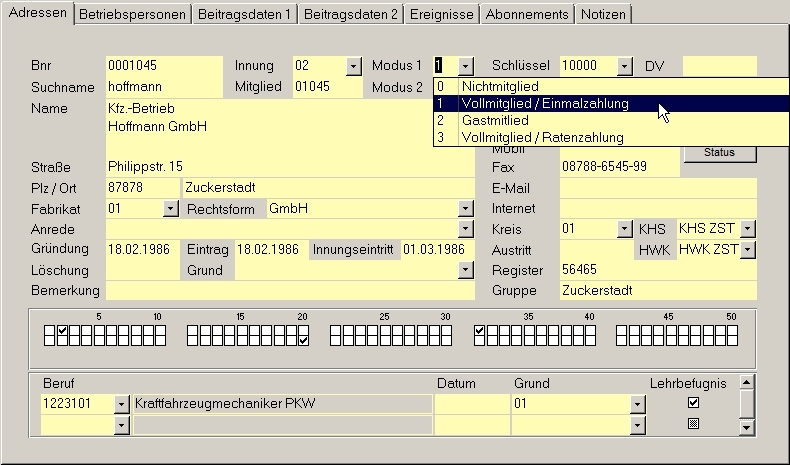Click the E-Mail input field
Screen dimensions: 790x465
tap(657, 188)
